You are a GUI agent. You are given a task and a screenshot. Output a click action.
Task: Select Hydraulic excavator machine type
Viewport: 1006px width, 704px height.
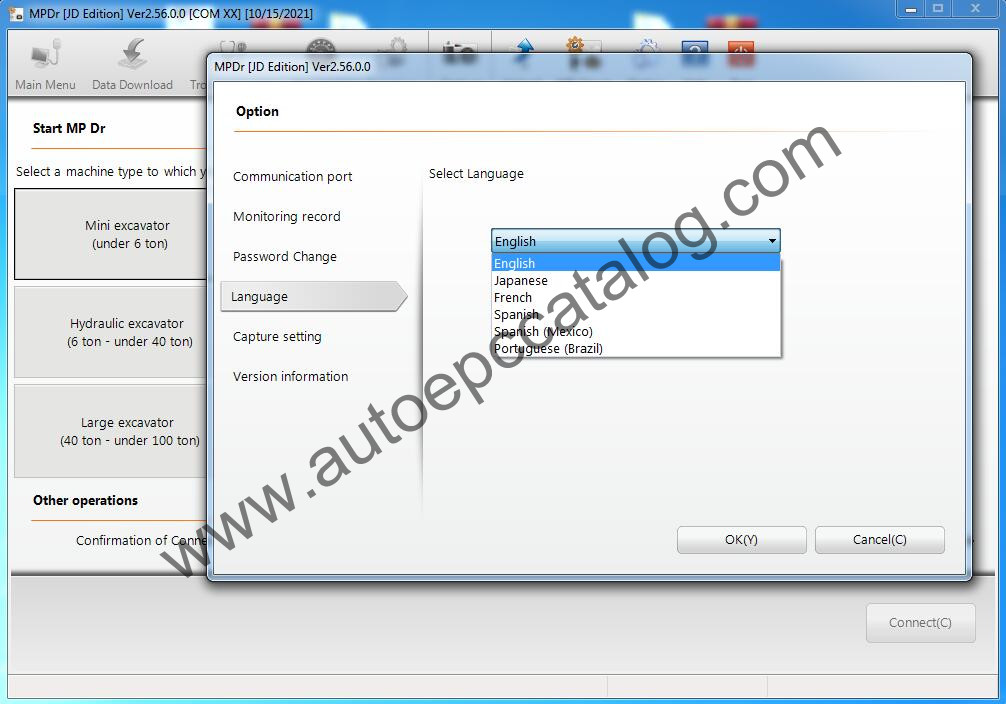coord(110,332)
